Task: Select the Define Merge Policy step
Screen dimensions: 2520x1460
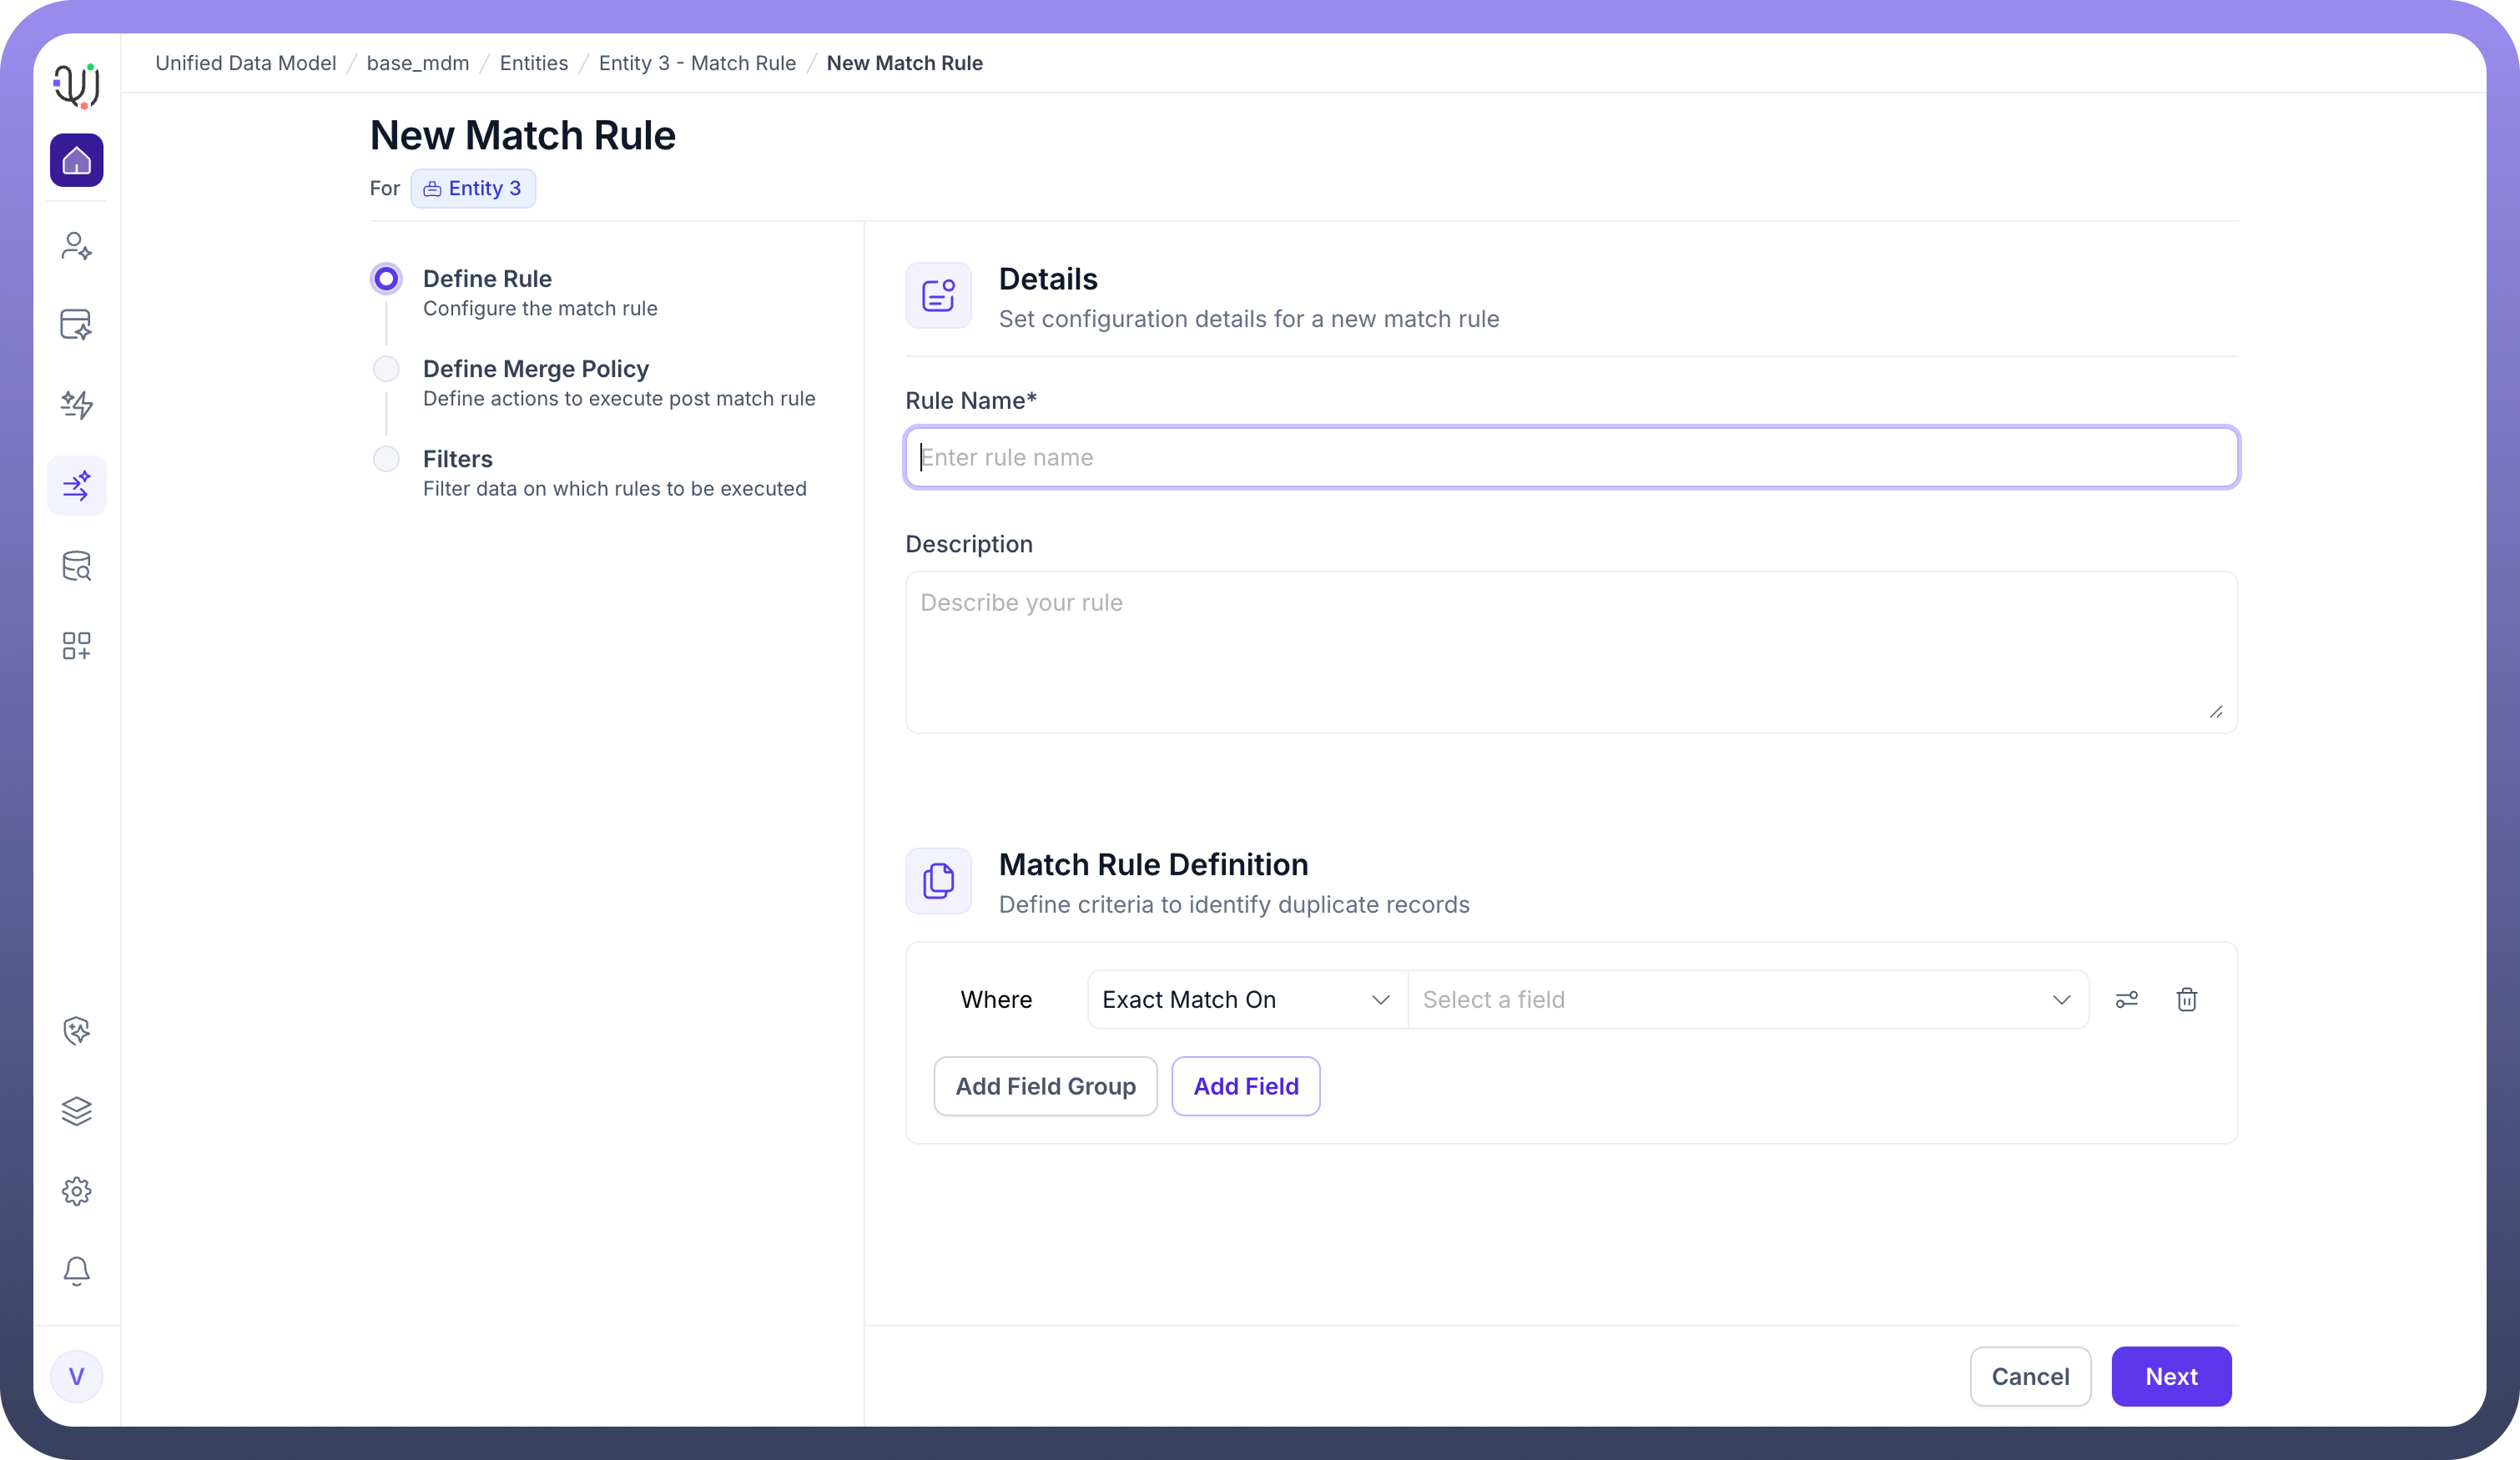Action: 535,369
